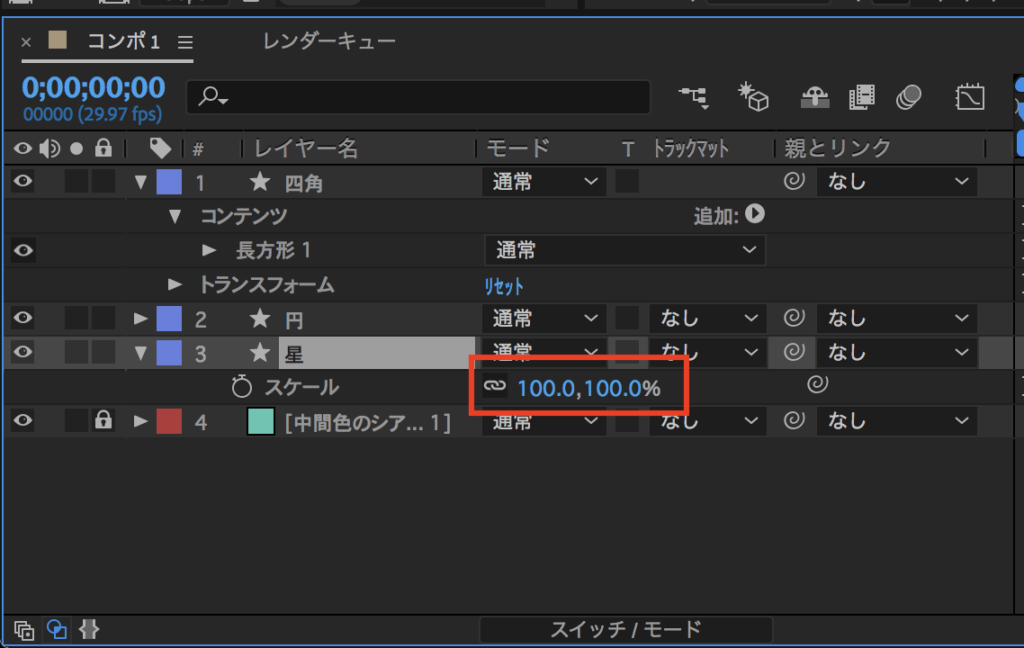Viewport: 1024px width, 648px height.
Task: Click the スイッチ / モード toggle button
Action: click(626, 630)
